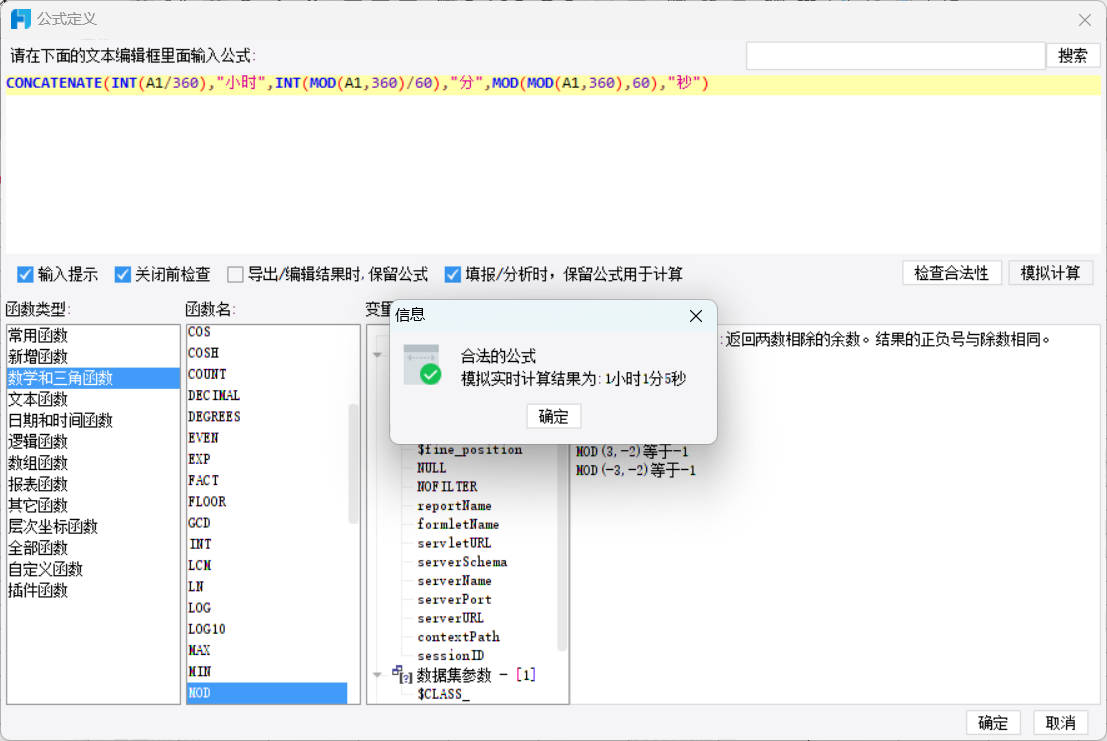This screenshot has width=1107, height=741.
Task: Select the FACT function
Action: [268, 480]
